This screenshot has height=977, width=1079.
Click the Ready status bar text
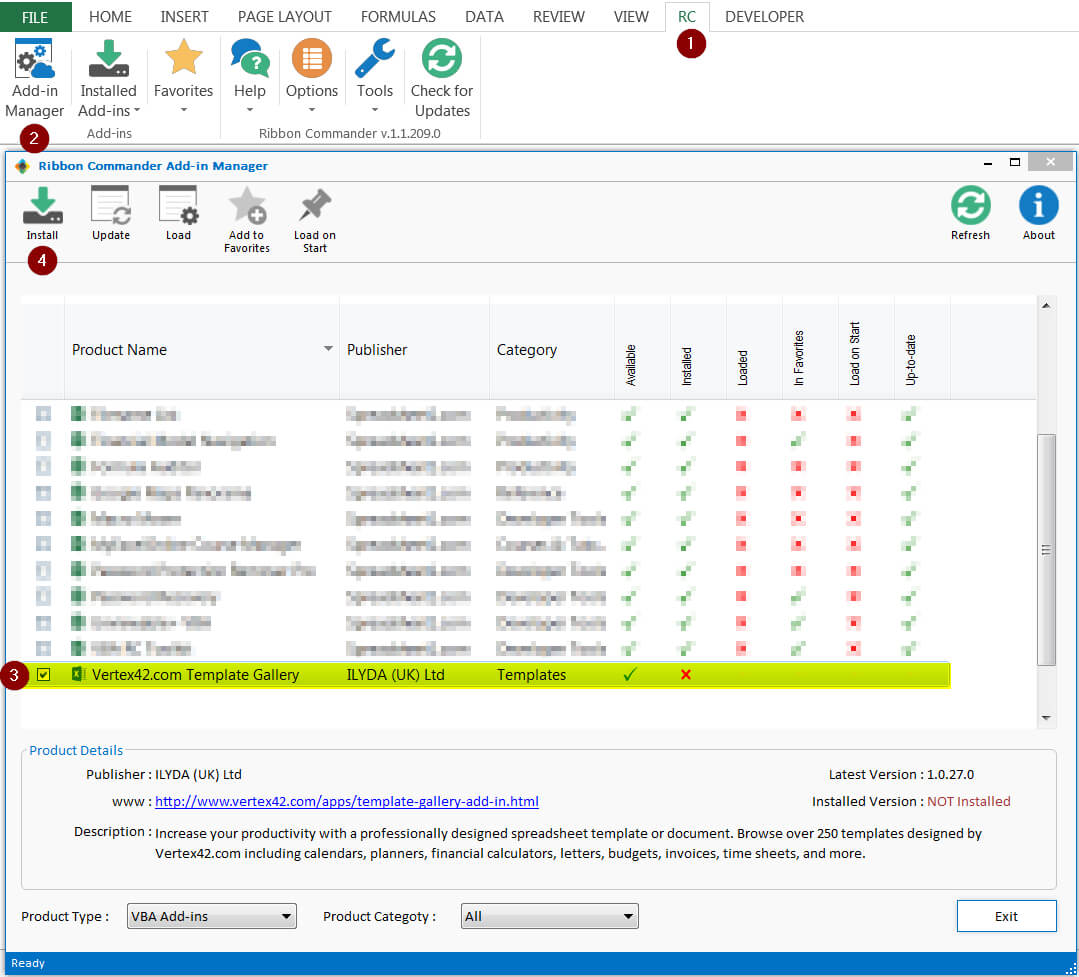pos(28,963)
